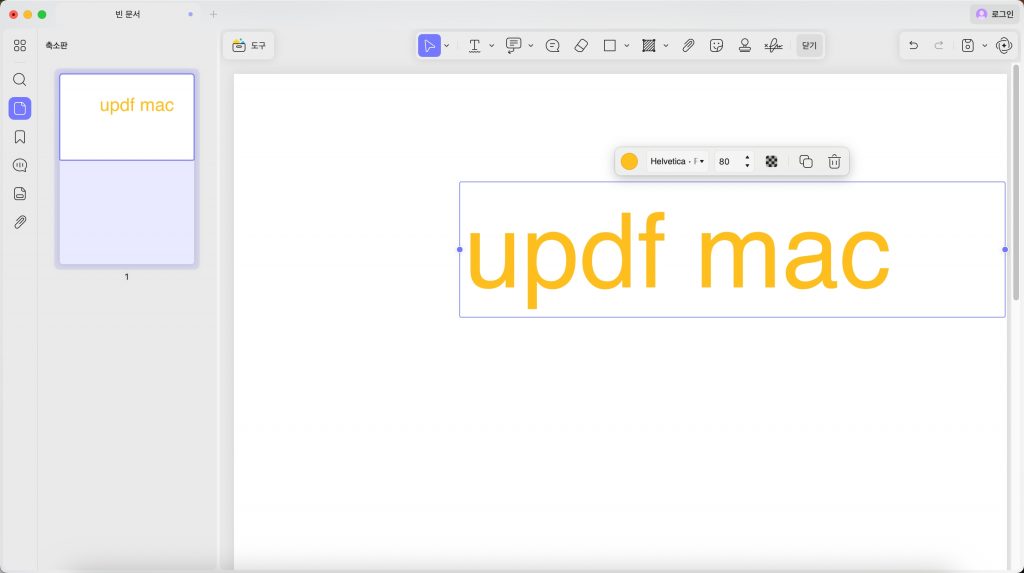Screen dimensions: 1024x573
Task: Switch to the 빈 문서 tab
Action: pyautogui.click(x=127, y=14)
